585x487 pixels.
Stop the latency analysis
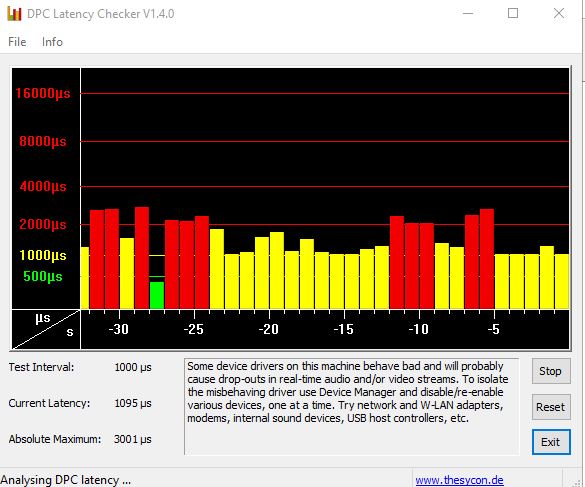tap(551, 371)
